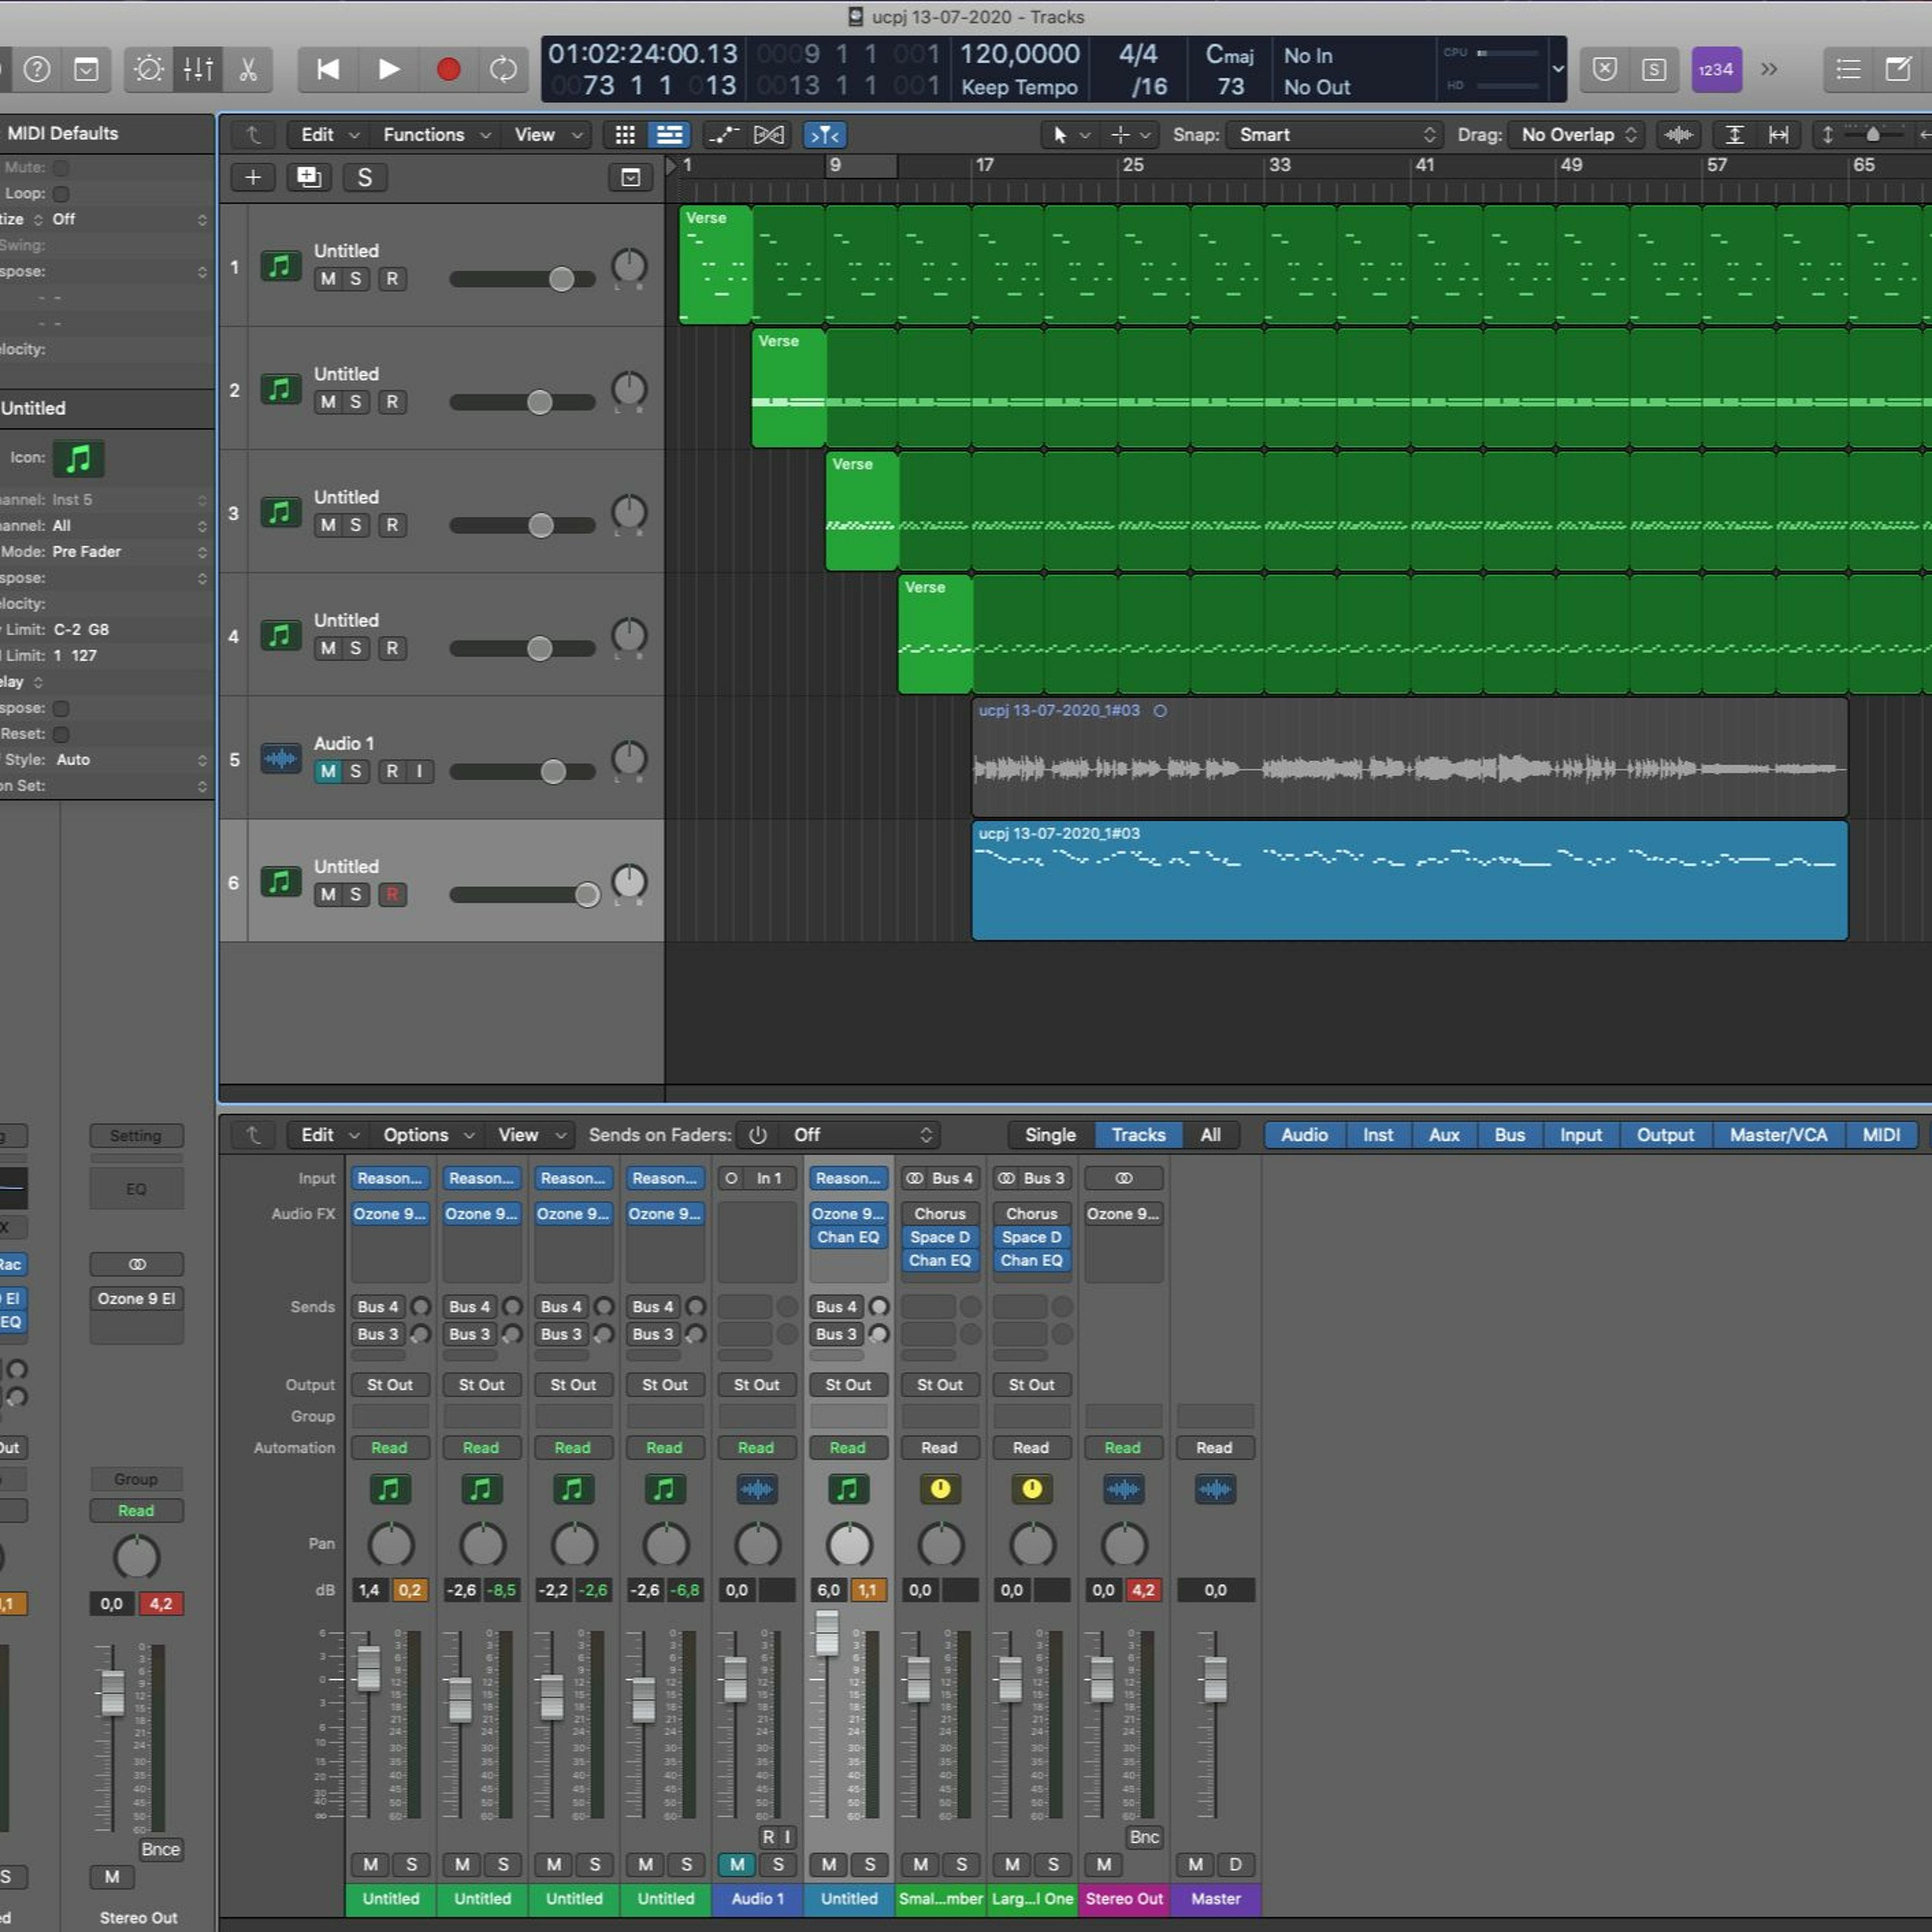Go to beginning with rewind button
The image size is (1932, 1932).
[327, 69]
